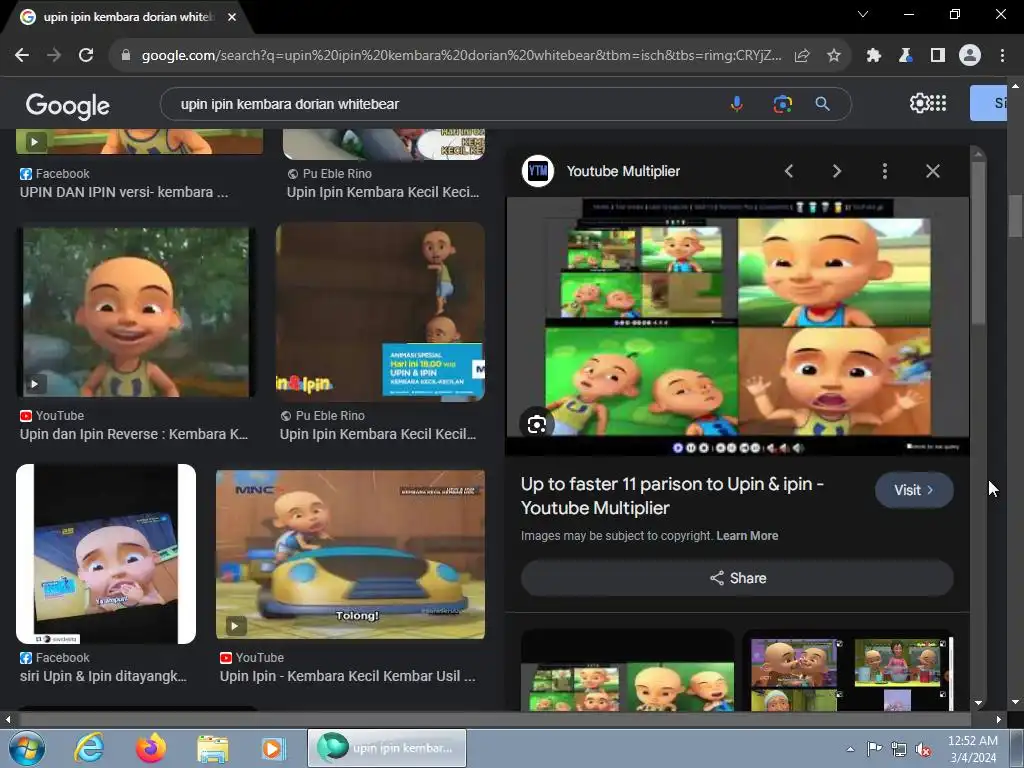Share this page from the address bar
This screenshot has height=768, width=1024.
pyautogui.click(x=802, y=56)
